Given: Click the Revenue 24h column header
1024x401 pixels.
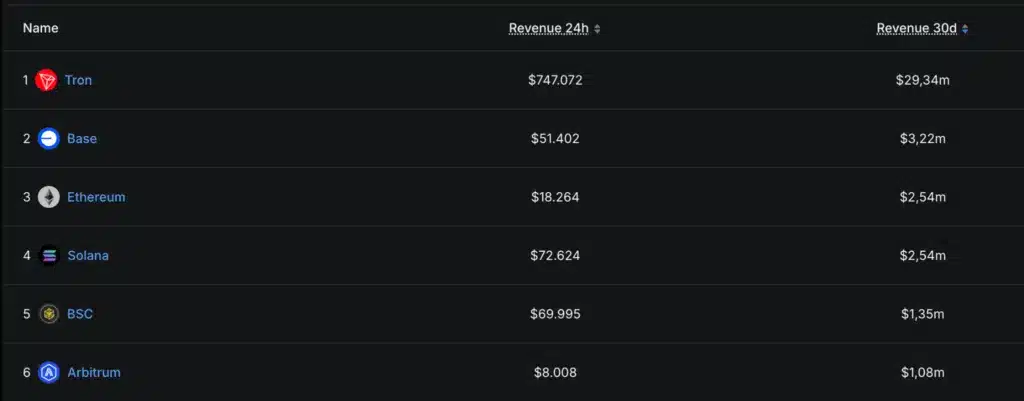Looking at the screenshot, I should [549, 28].
